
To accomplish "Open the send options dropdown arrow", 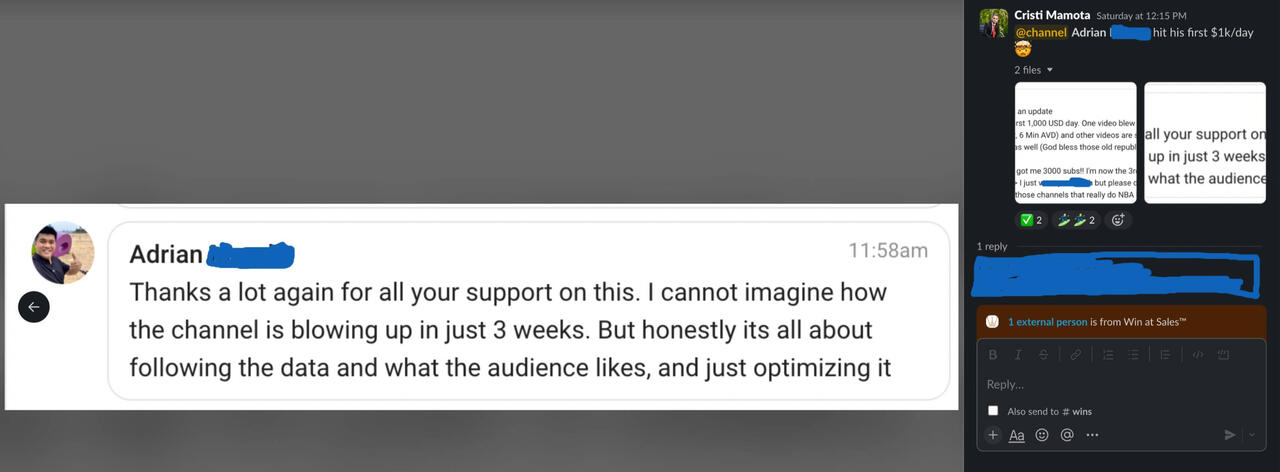I will tap(1254, 435).
